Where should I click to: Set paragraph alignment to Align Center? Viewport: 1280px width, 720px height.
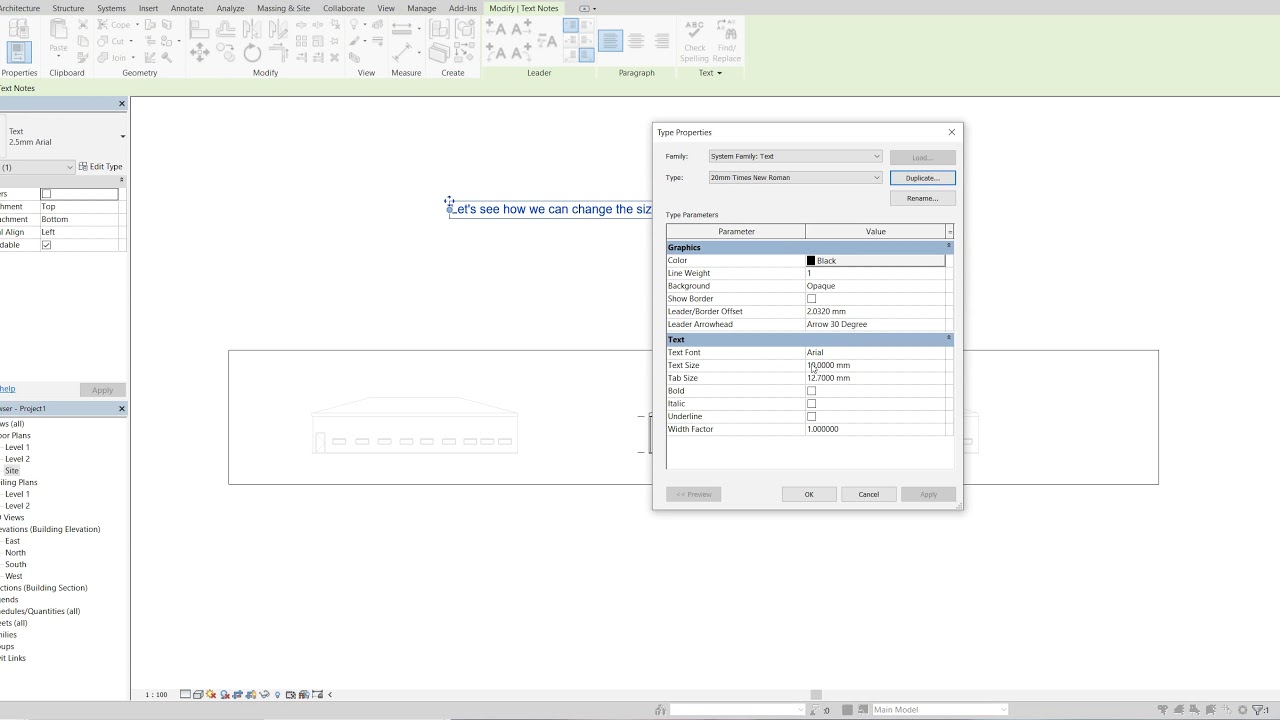[637, 41]
